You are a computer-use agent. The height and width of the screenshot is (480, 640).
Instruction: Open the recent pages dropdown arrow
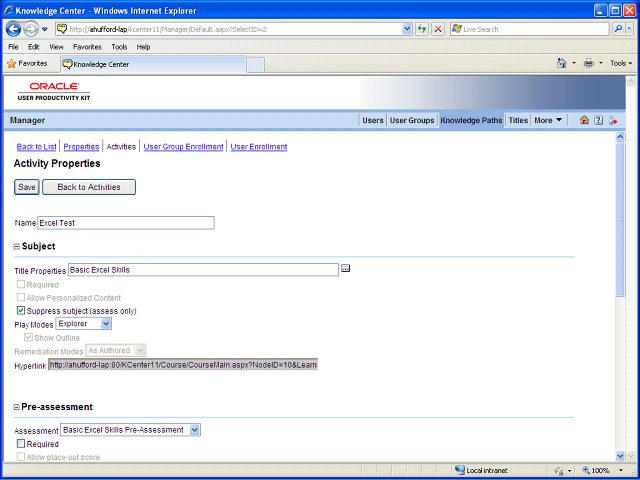45,29
